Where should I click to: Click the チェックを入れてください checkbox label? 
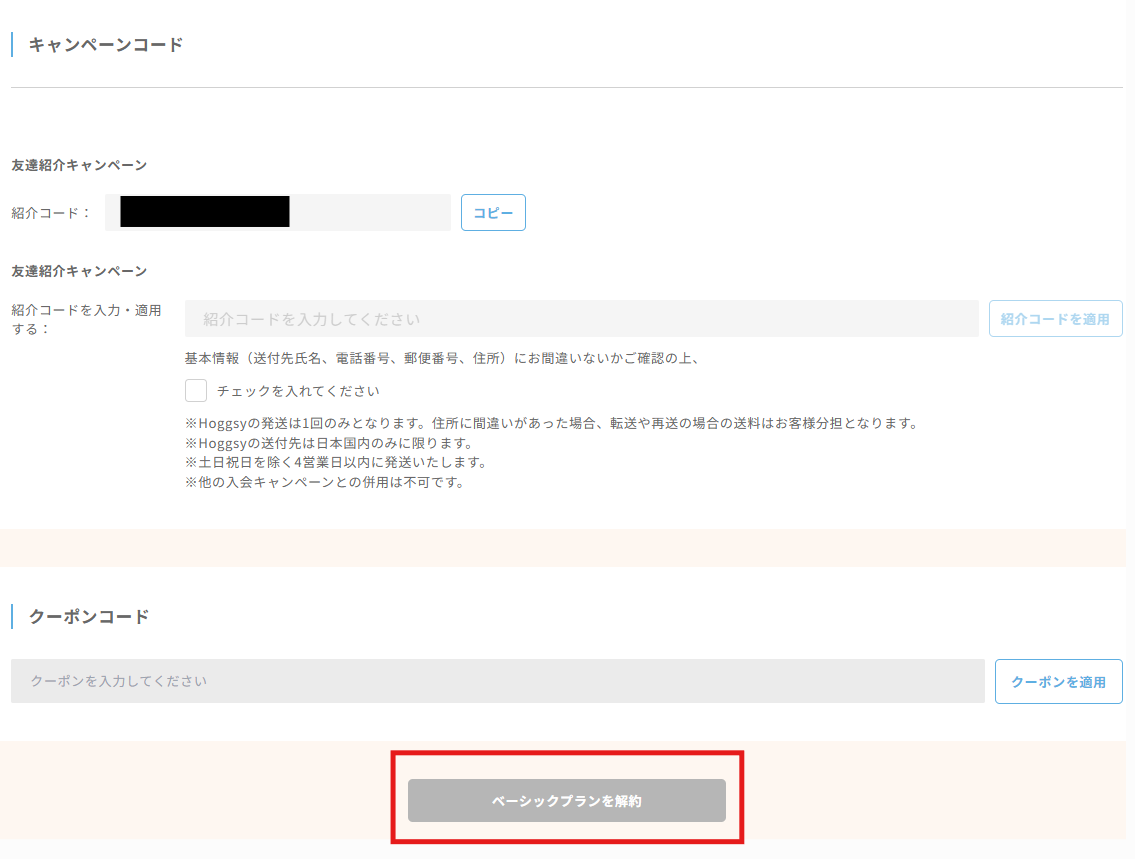tap(298, 391)
